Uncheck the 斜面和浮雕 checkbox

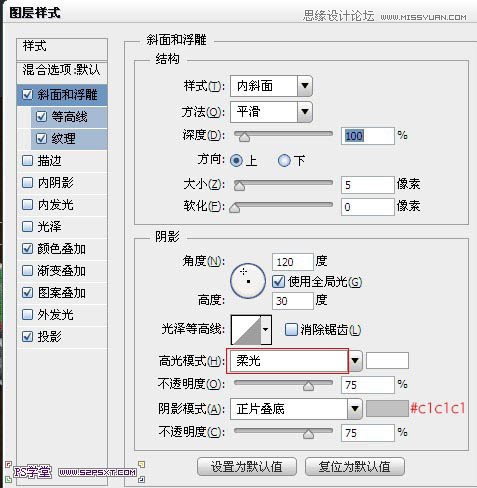27,95
